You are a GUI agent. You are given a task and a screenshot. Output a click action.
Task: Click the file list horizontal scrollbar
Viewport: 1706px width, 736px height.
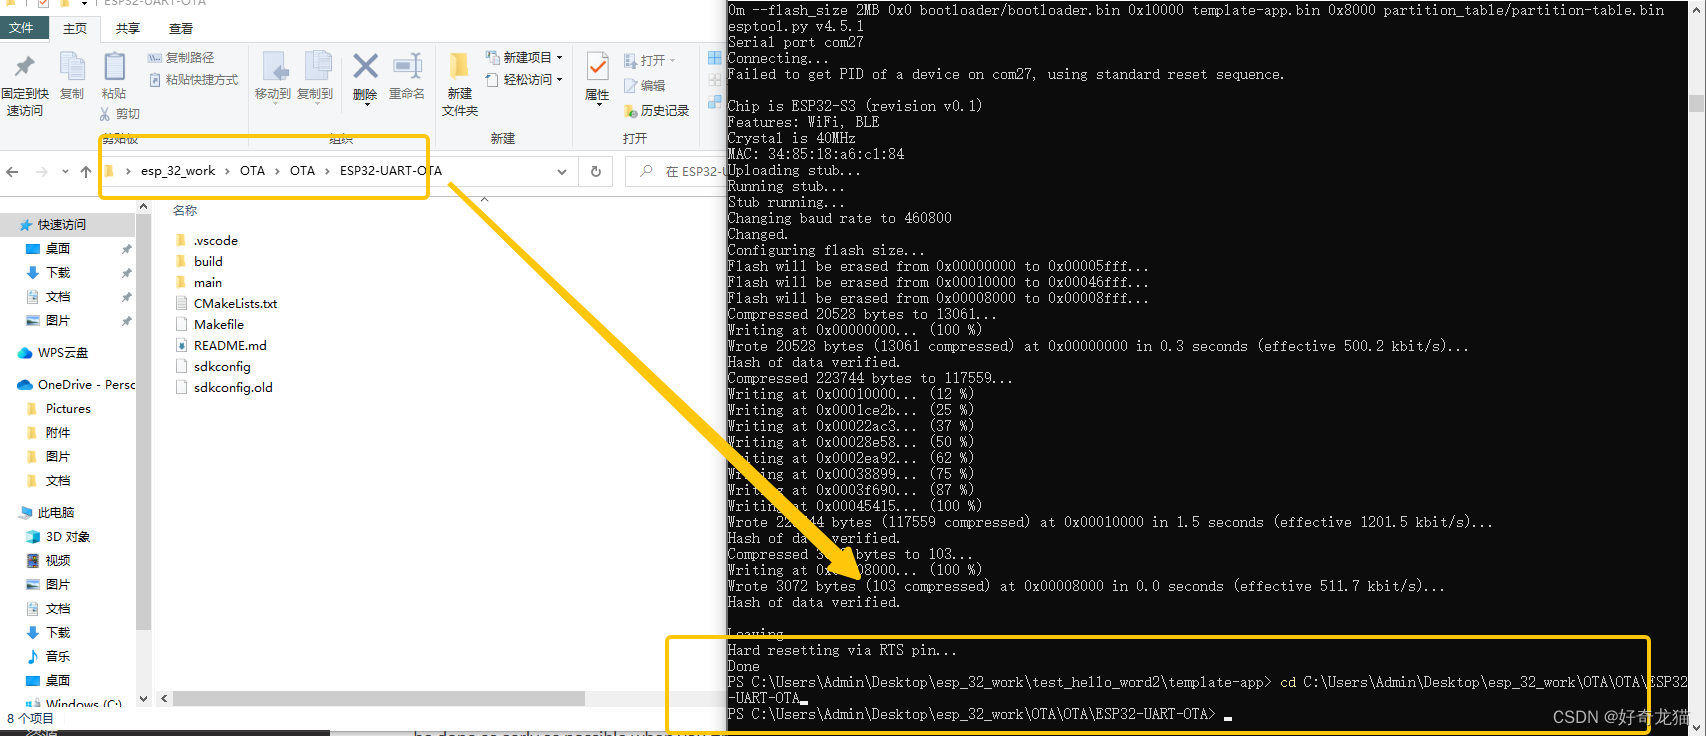(378, 699)
